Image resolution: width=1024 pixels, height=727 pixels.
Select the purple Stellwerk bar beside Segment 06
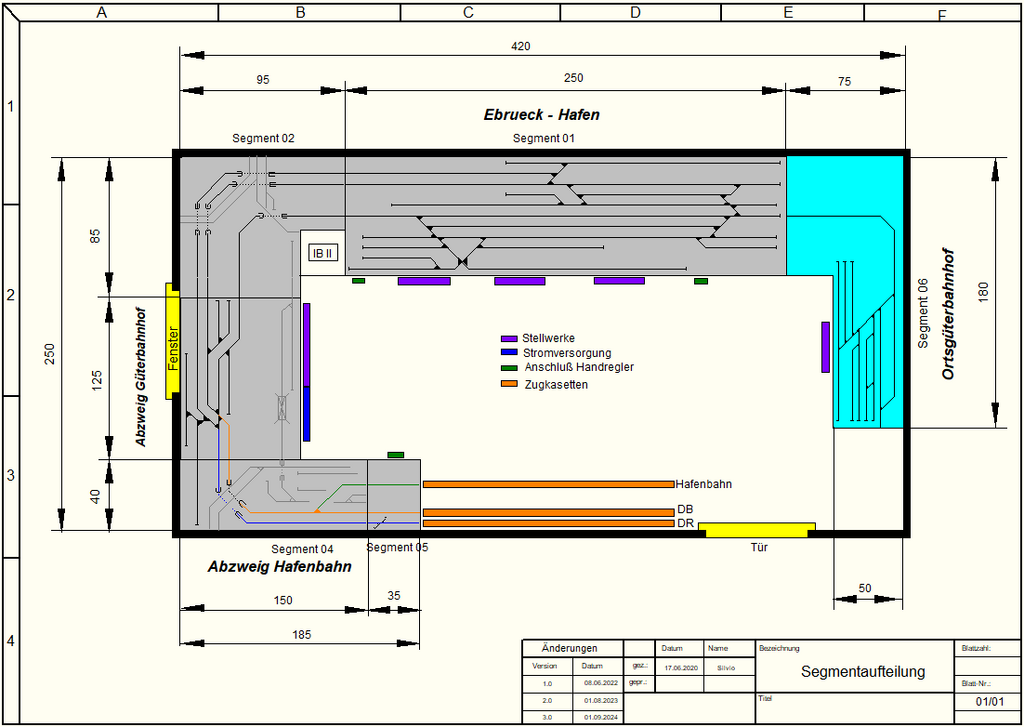click(x=825, y=347)
